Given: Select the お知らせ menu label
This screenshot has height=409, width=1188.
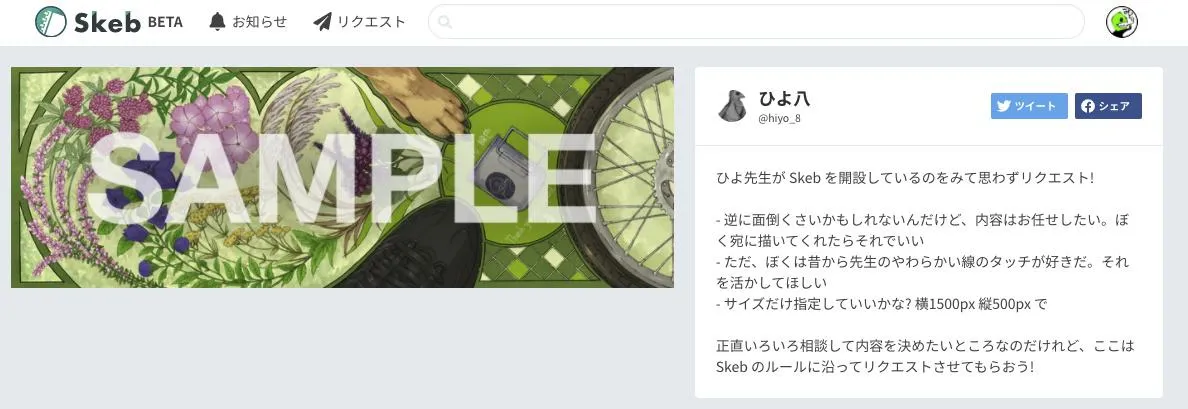Looking at the screenshot, I should pyautogui.click(x=259, y=22).
